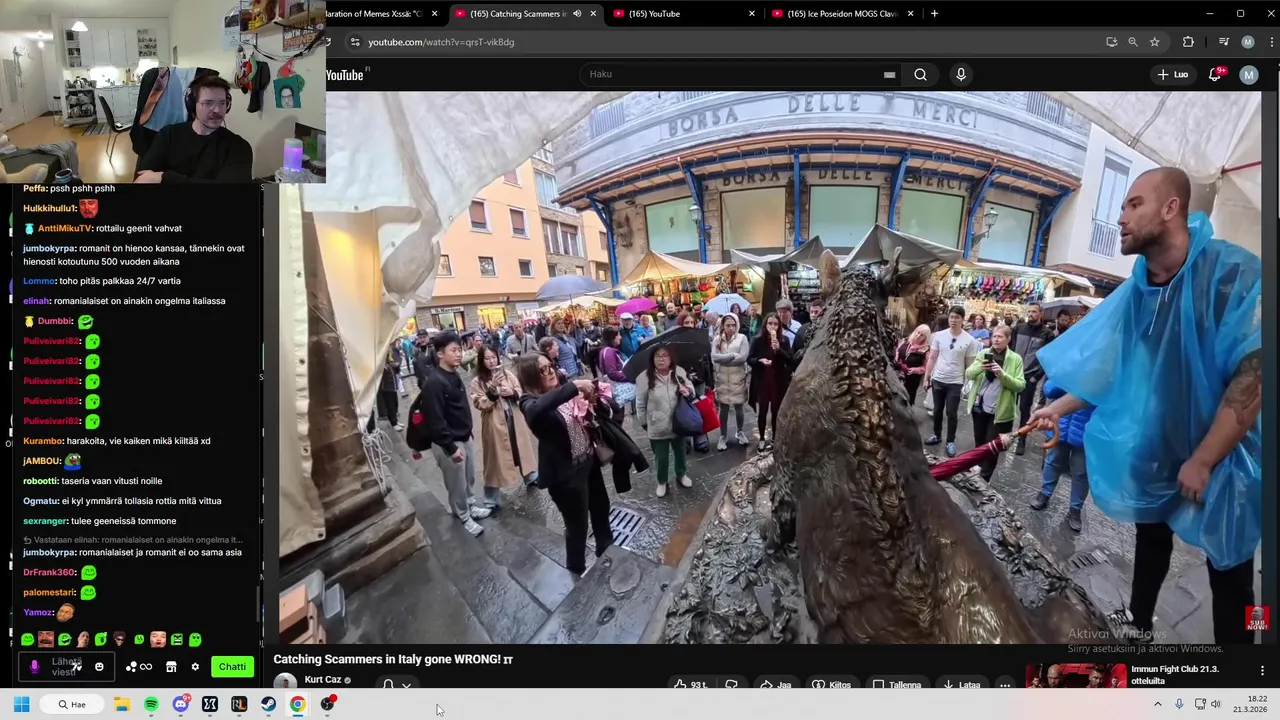
Task: Bookmark this page with the star icon
Action: (1155, 42)
